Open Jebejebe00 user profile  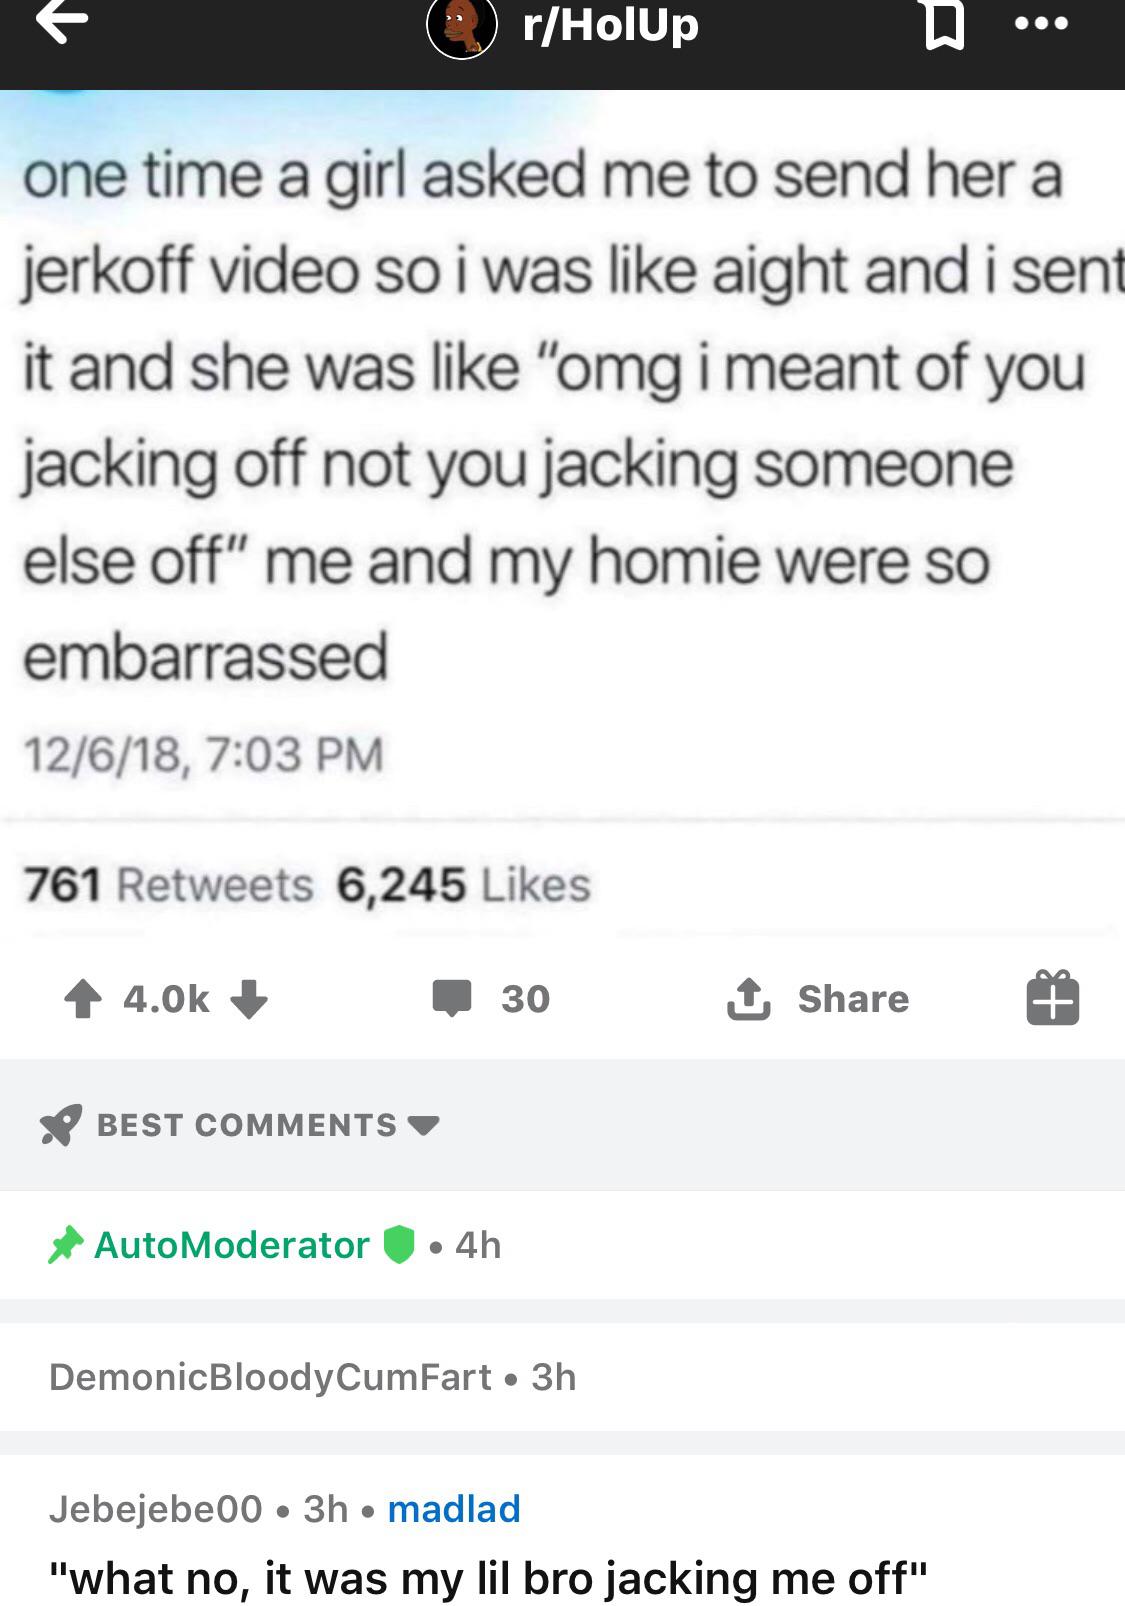(156, 1508)
